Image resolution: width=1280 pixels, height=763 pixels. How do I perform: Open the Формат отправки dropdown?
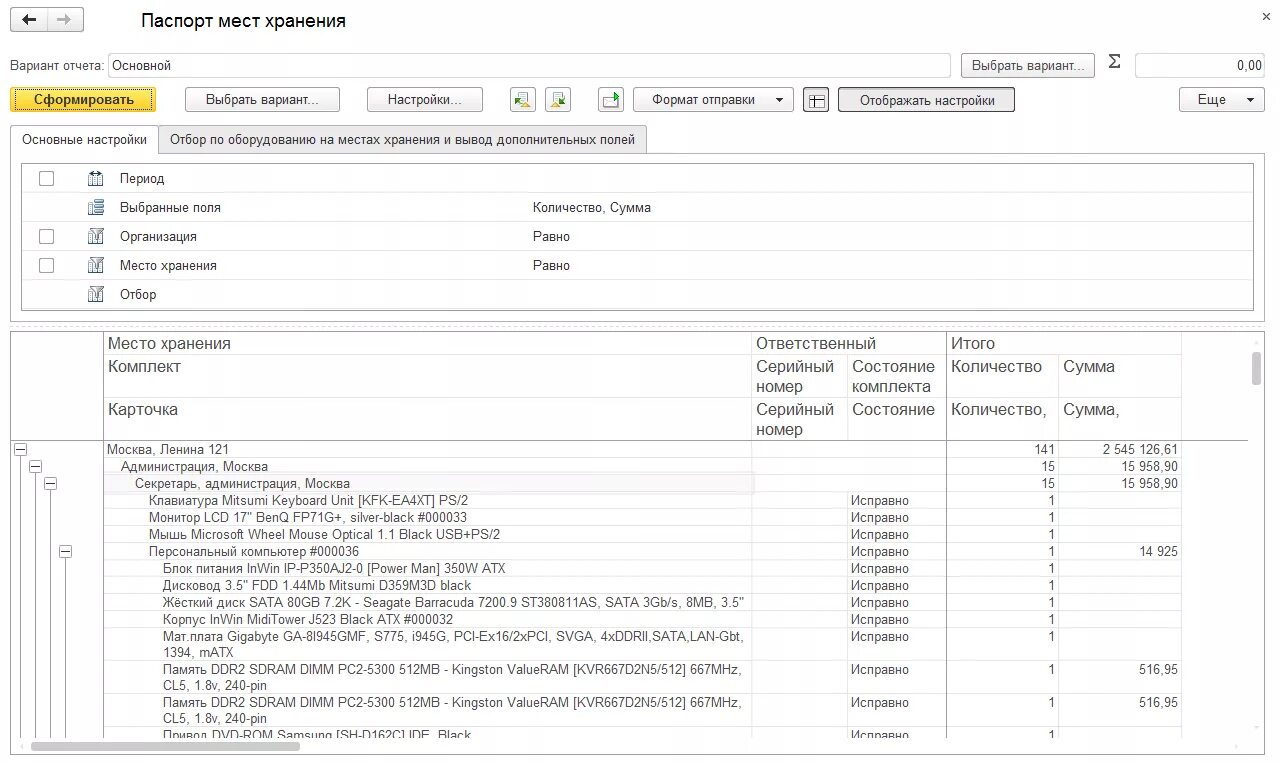coord(713,100)
